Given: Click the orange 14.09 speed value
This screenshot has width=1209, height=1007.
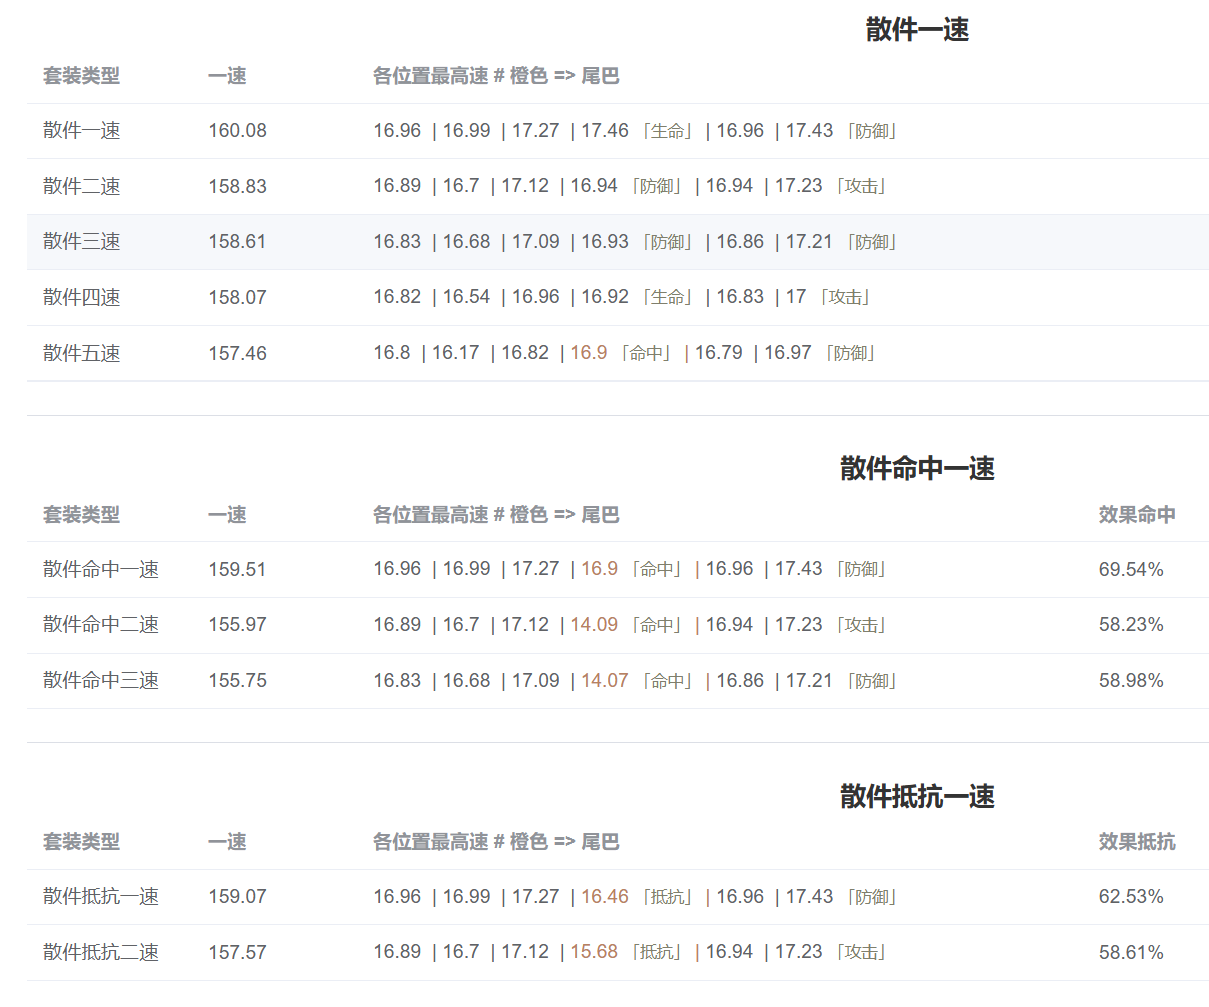Looking at the screenshot, I should (x=594, y=625).
